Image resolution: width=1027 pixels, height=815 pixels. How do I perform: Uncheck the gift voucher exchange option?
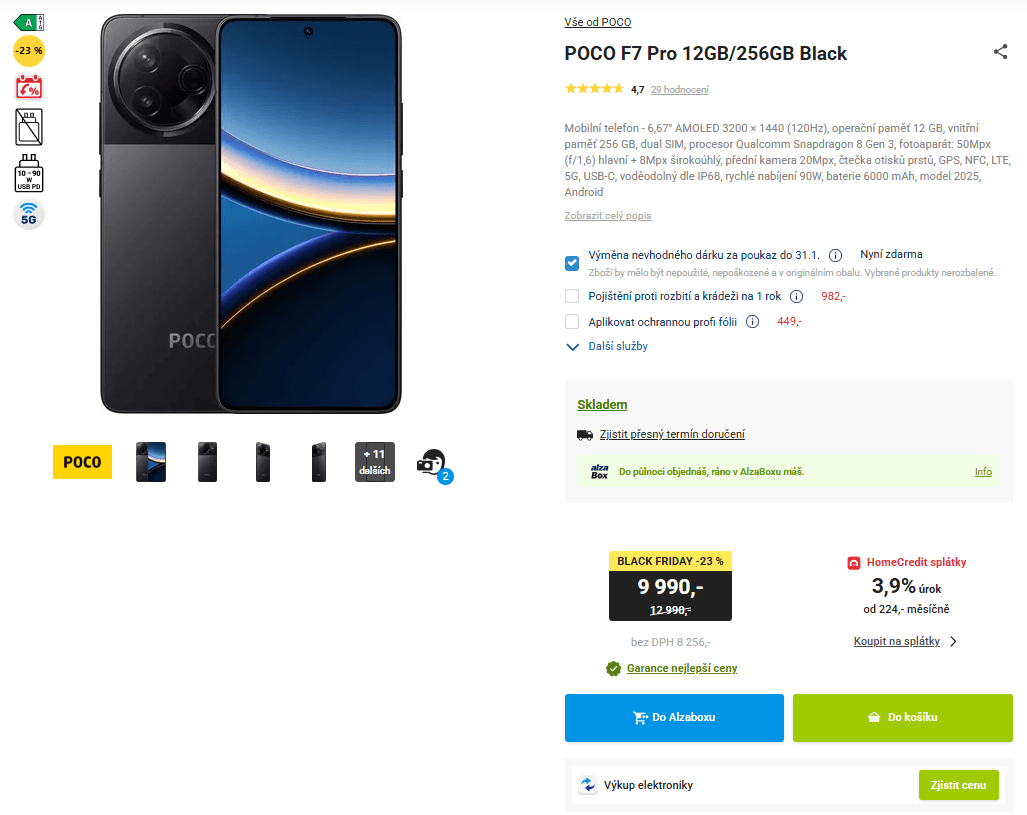[x=571, y=263]
